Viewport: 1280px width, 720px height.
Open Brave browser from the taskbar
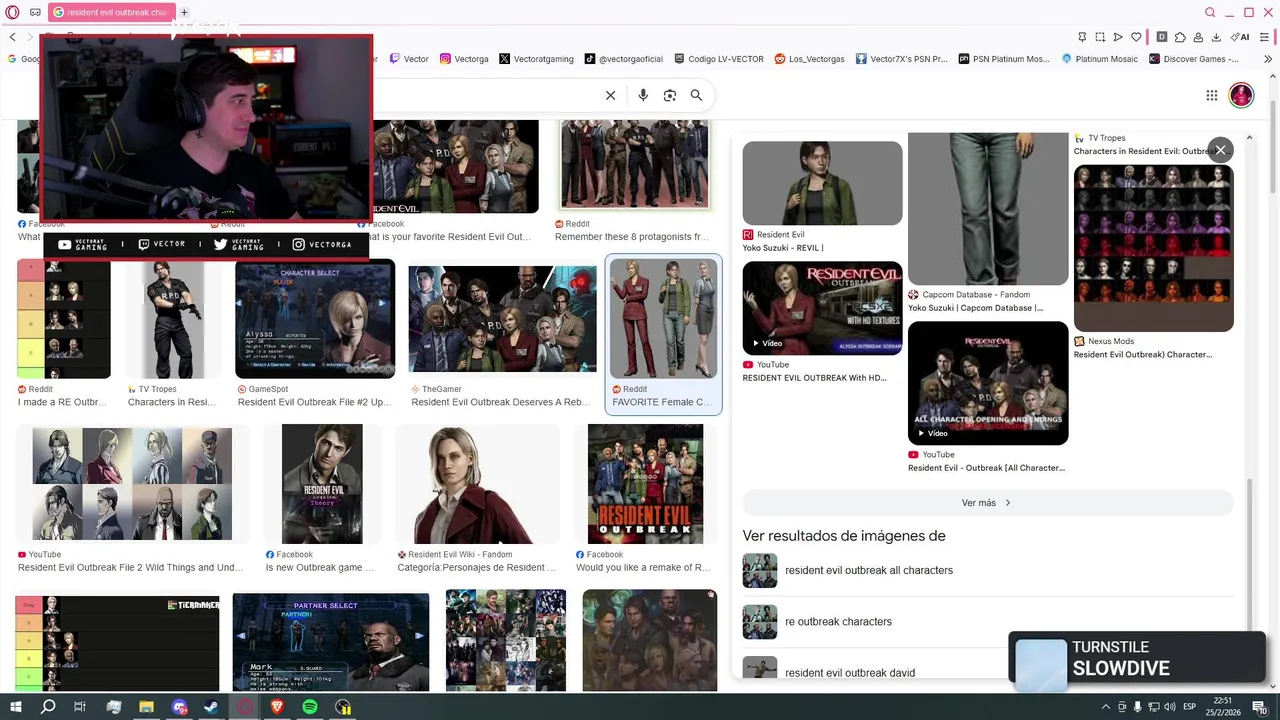tap(277, 707)
